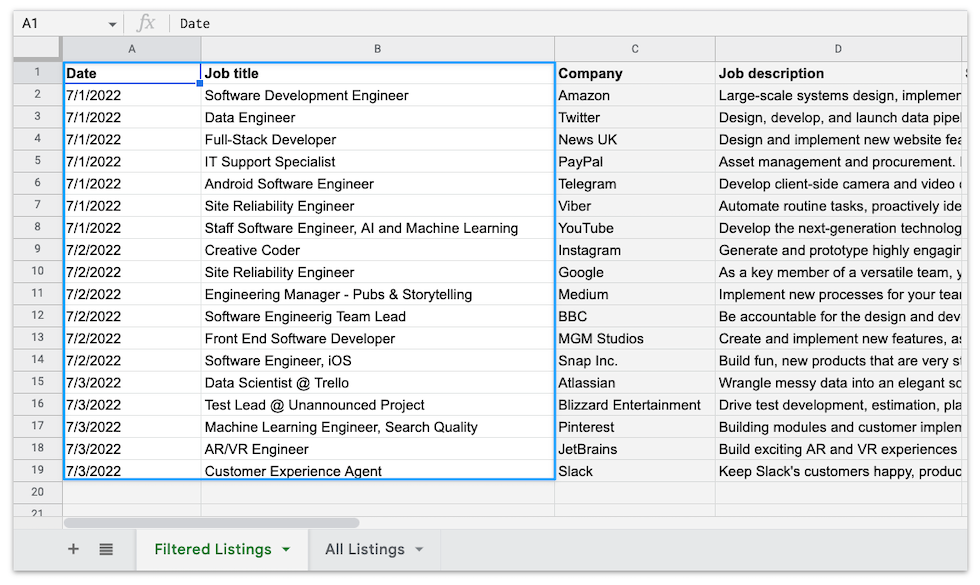Add a new sheet with the plus icon

tap(72, 549)
